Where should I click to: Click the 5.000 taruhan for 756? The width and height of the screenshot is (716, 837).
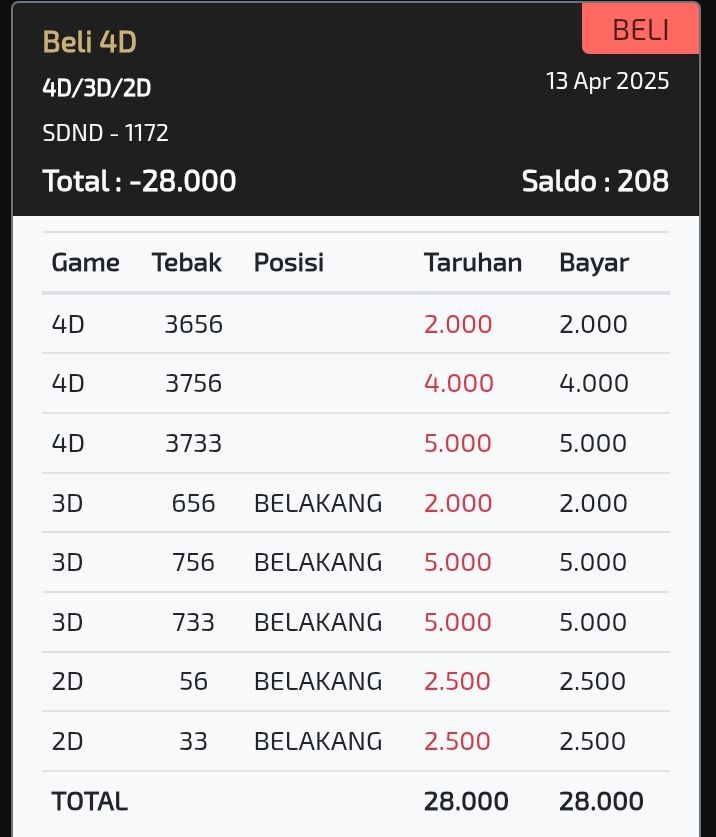[458, 562]
